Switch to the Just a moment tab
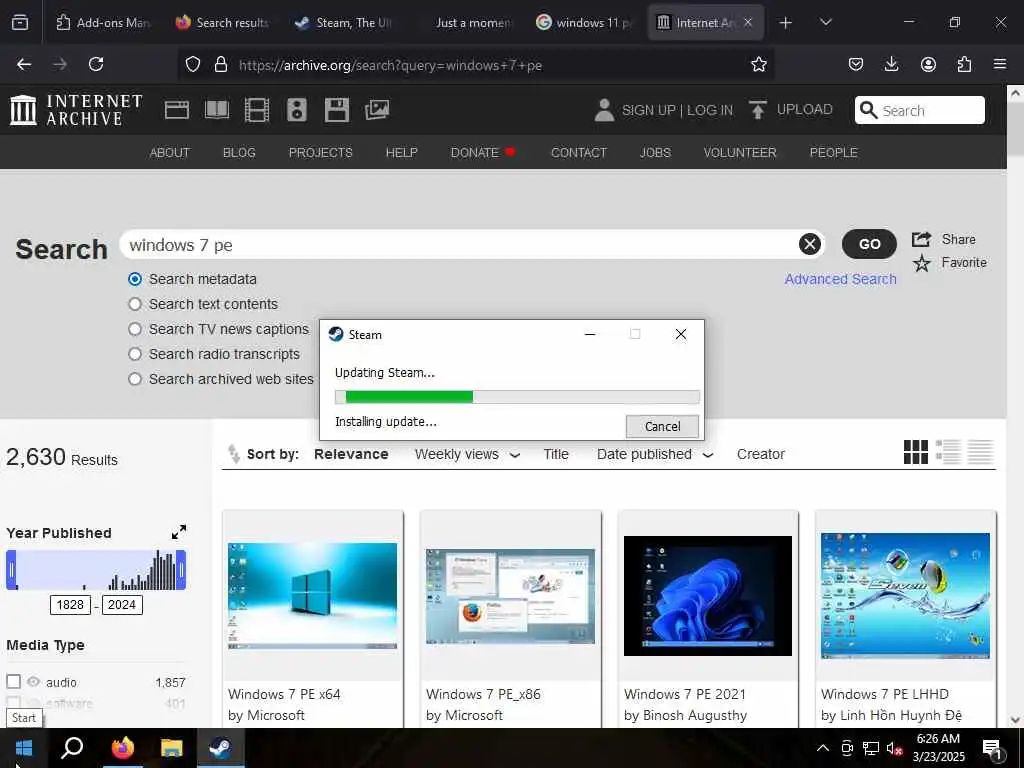The image size is (1024, 768). click(465, 22)
